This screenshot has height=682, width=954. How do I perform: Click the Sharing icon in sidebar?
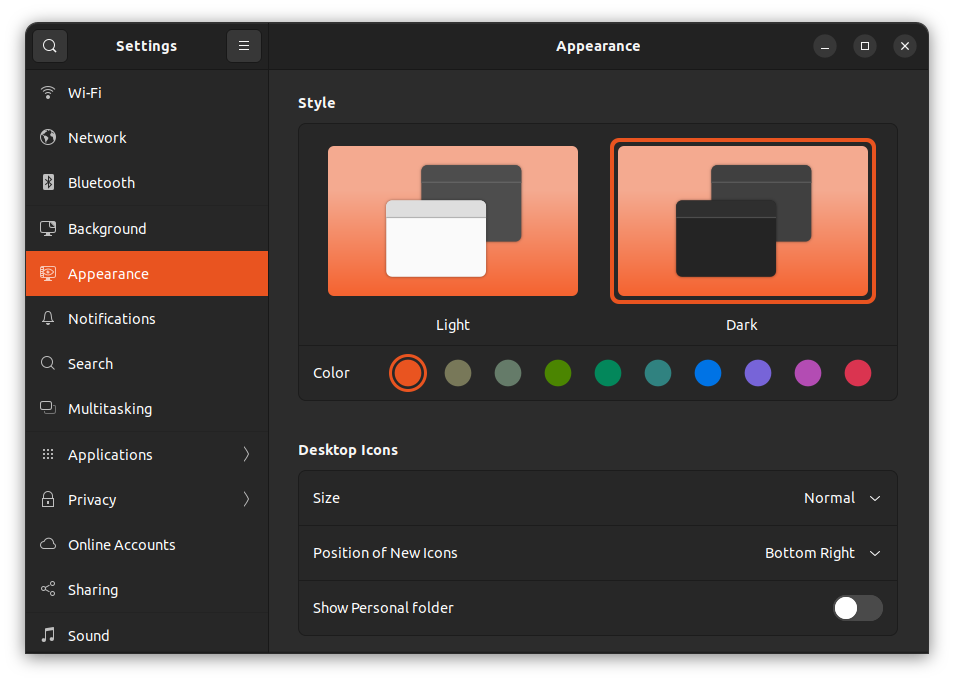click(48, 590)
